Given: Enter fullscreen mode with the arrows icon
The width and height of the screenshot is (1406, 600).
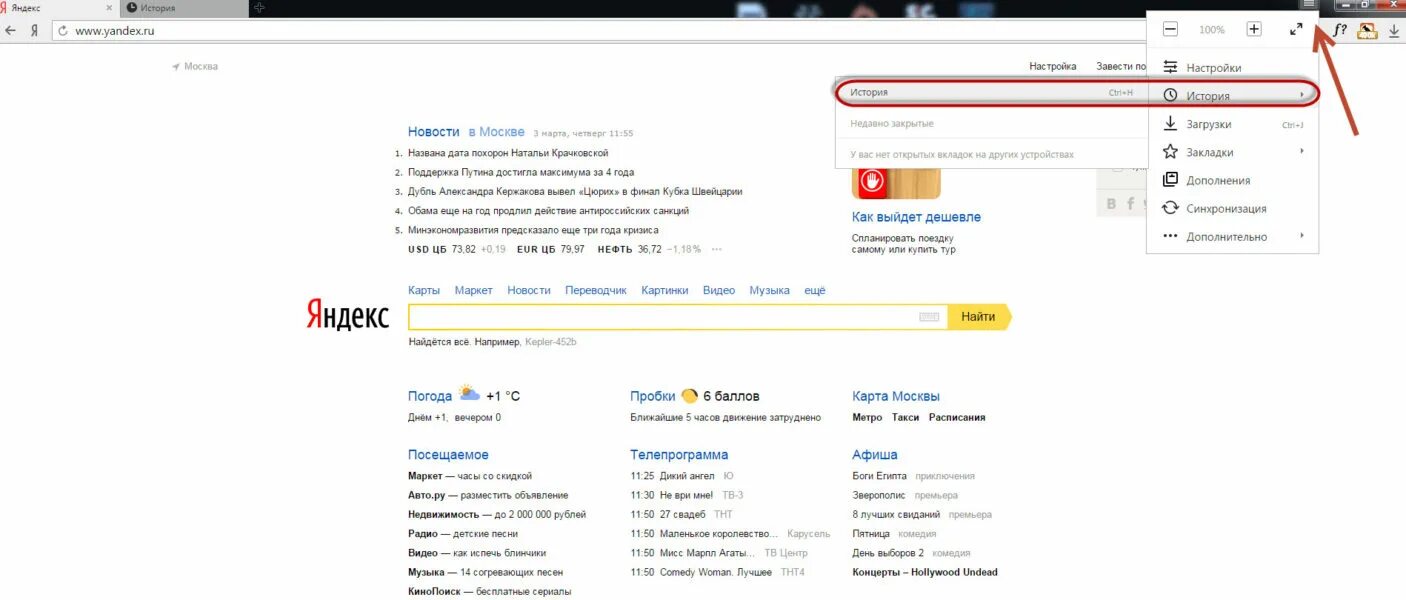Looking at the screenshot, I should pos(1296,29).
